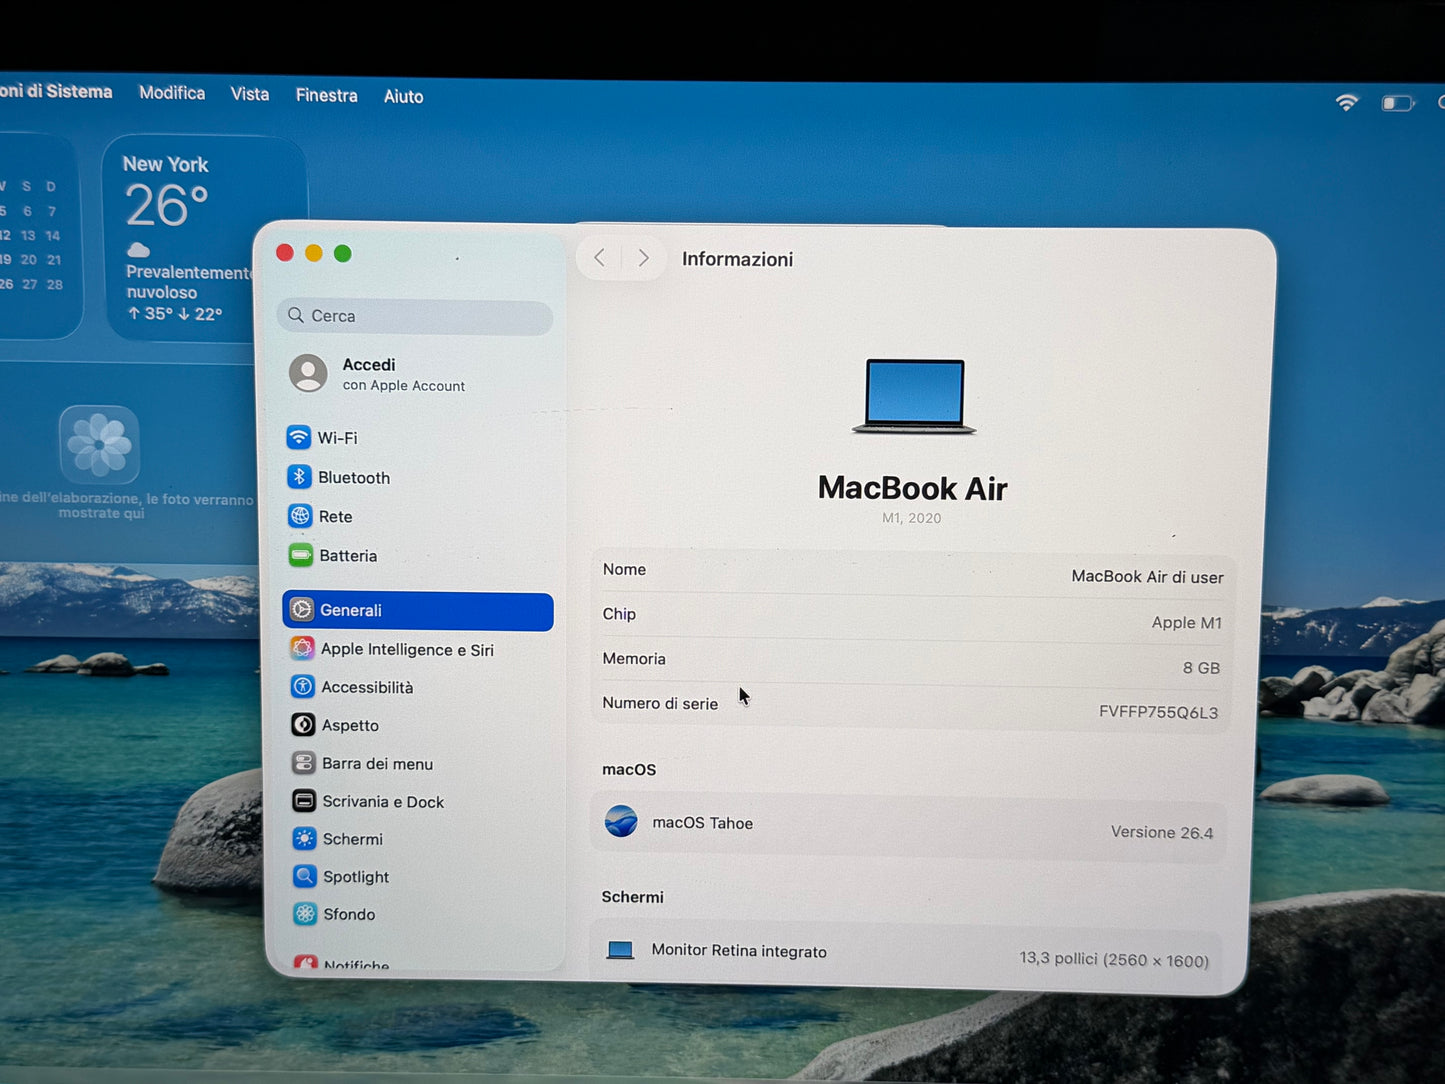Click the Versione 26.4 text

click(x=1162, y=832)
